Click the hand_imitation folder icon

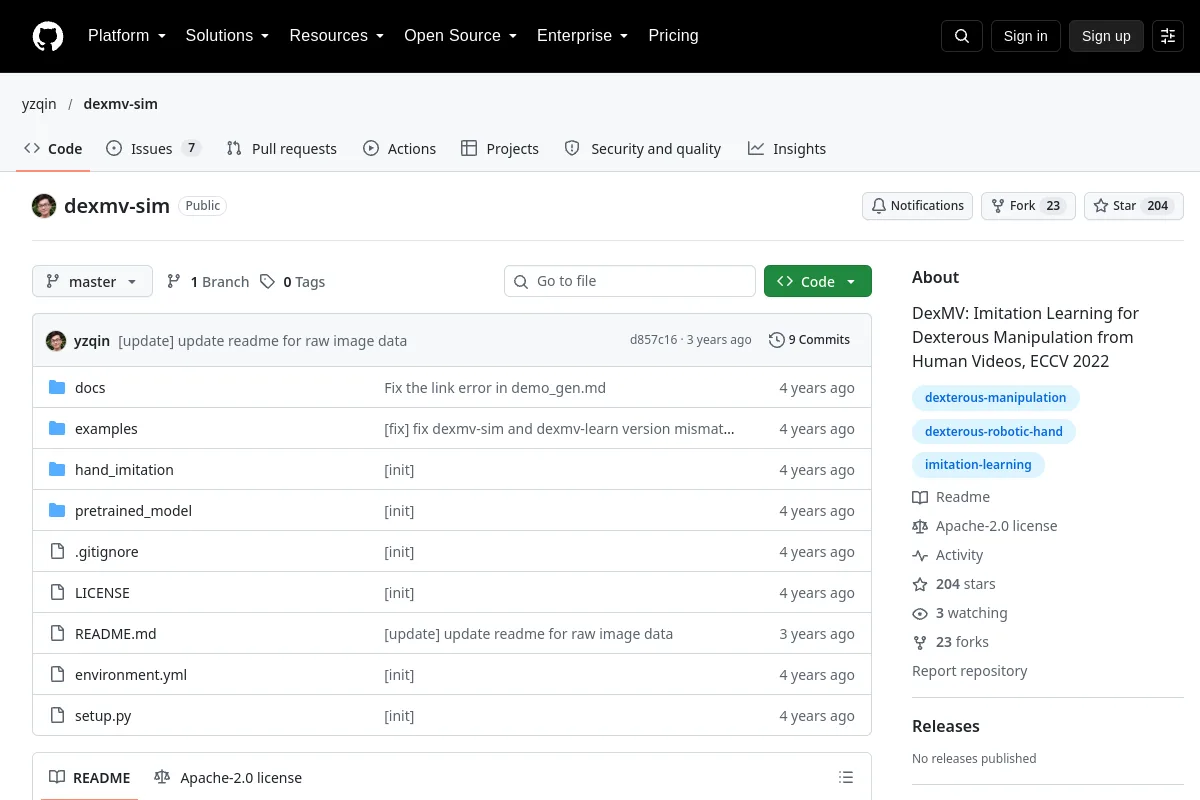(57, 470)
